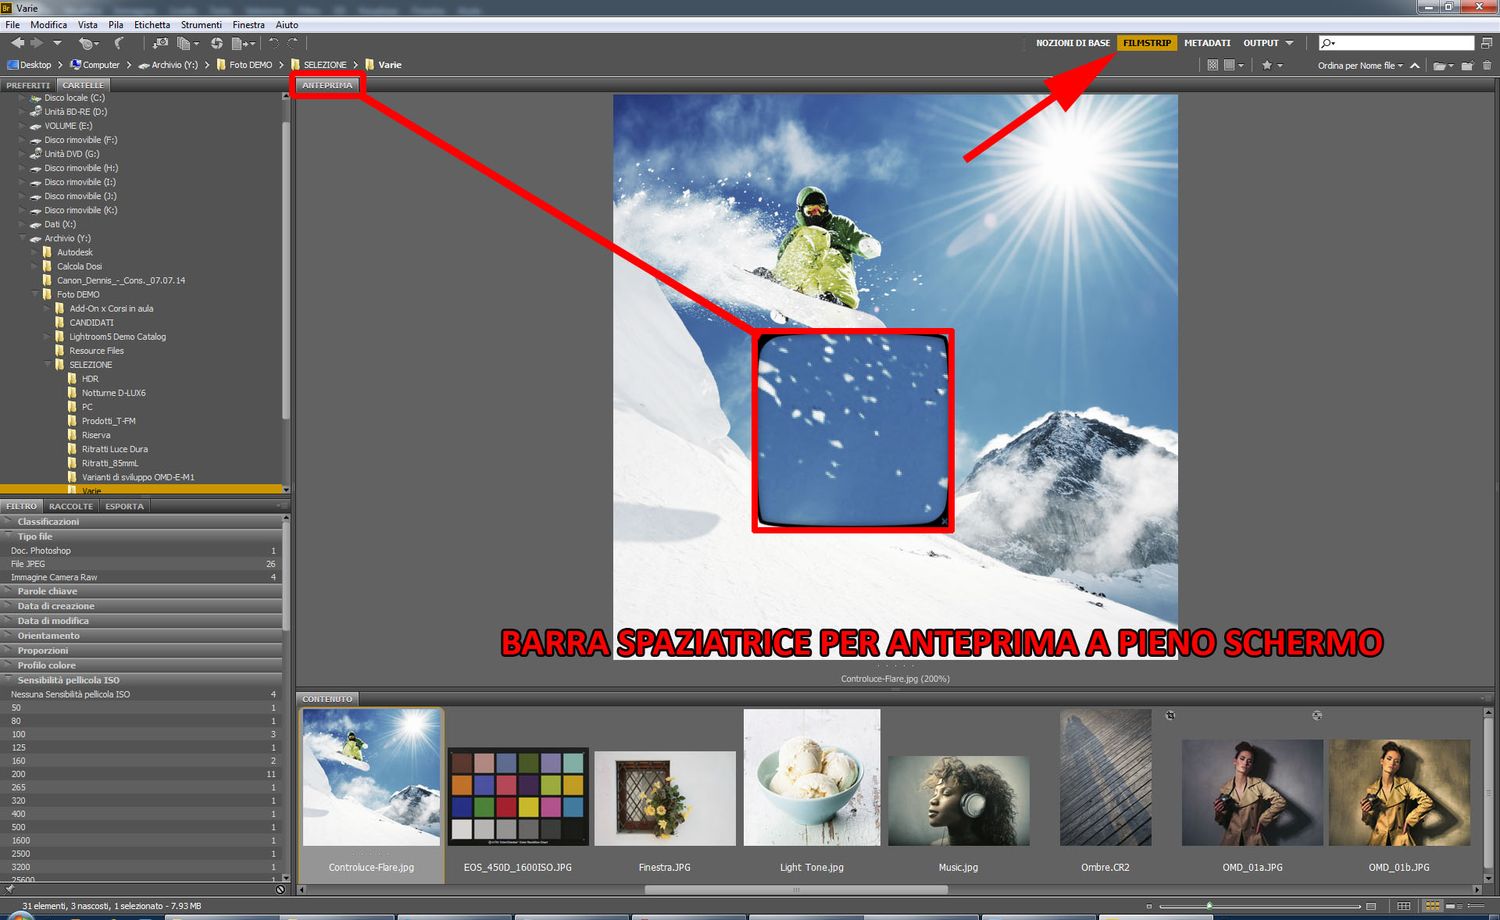Lock the thumbnail grid view
This screenshot has width=1500, height=920.
click(x=1404, y=906)
